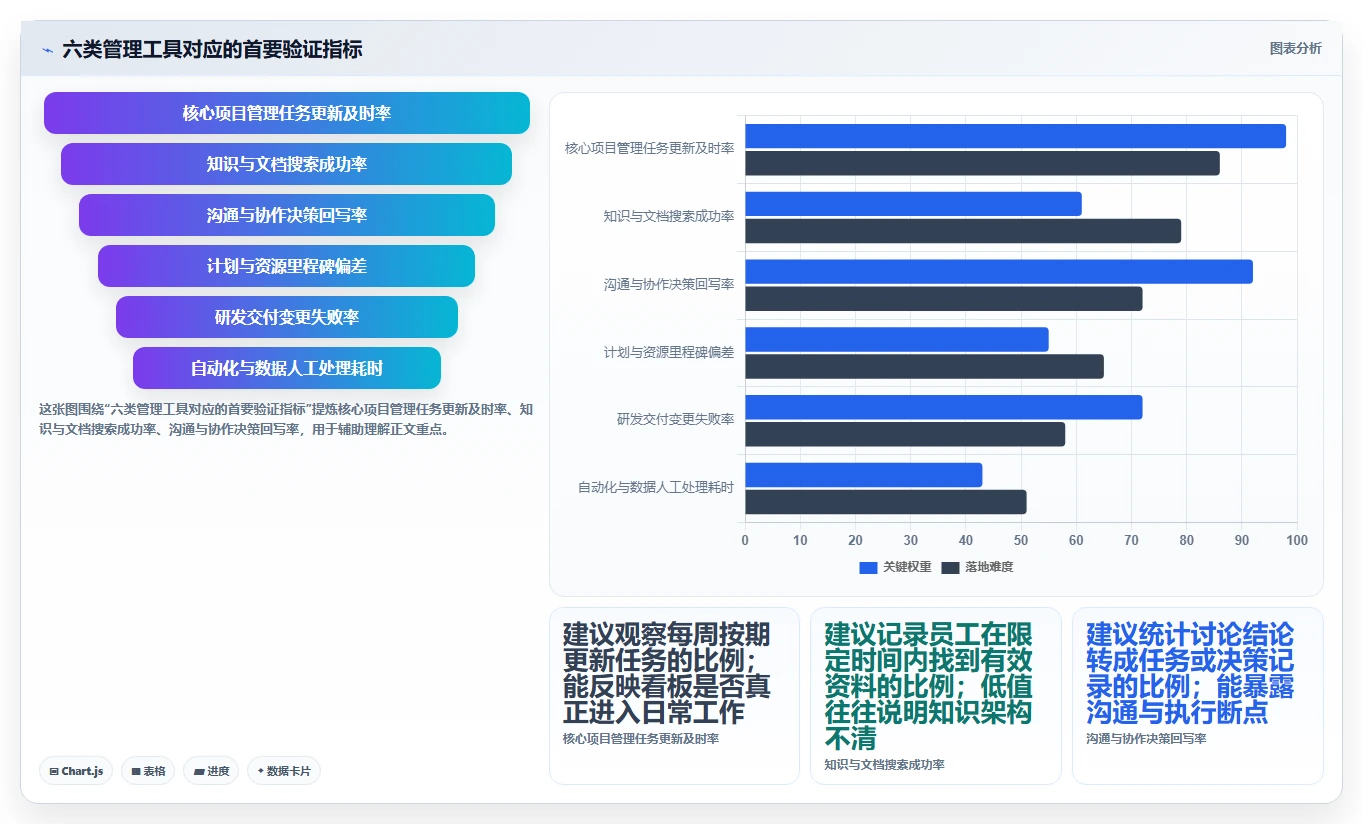Viewport: 1363px width, 824px height.
Task: Toggle the 关键权重 legend label
Action: (x=907, y=567)
